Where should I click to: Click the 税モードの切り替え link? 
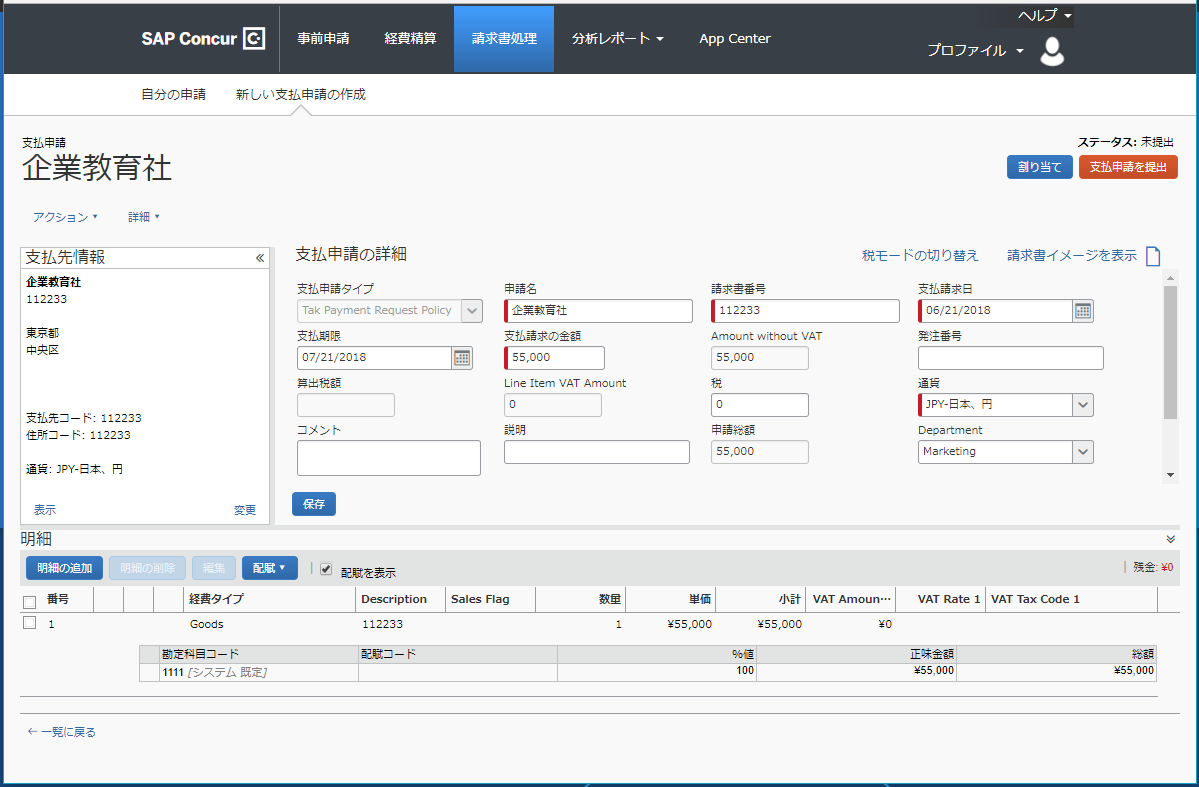coord(920,256)
